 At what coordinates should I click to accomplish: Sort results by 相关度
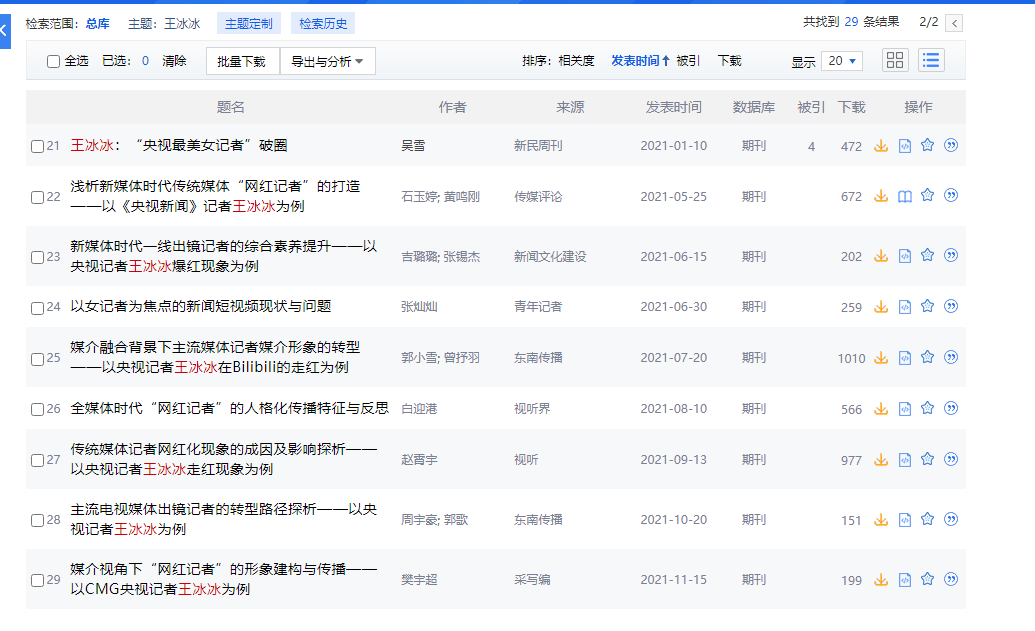(x=576, y=61)
